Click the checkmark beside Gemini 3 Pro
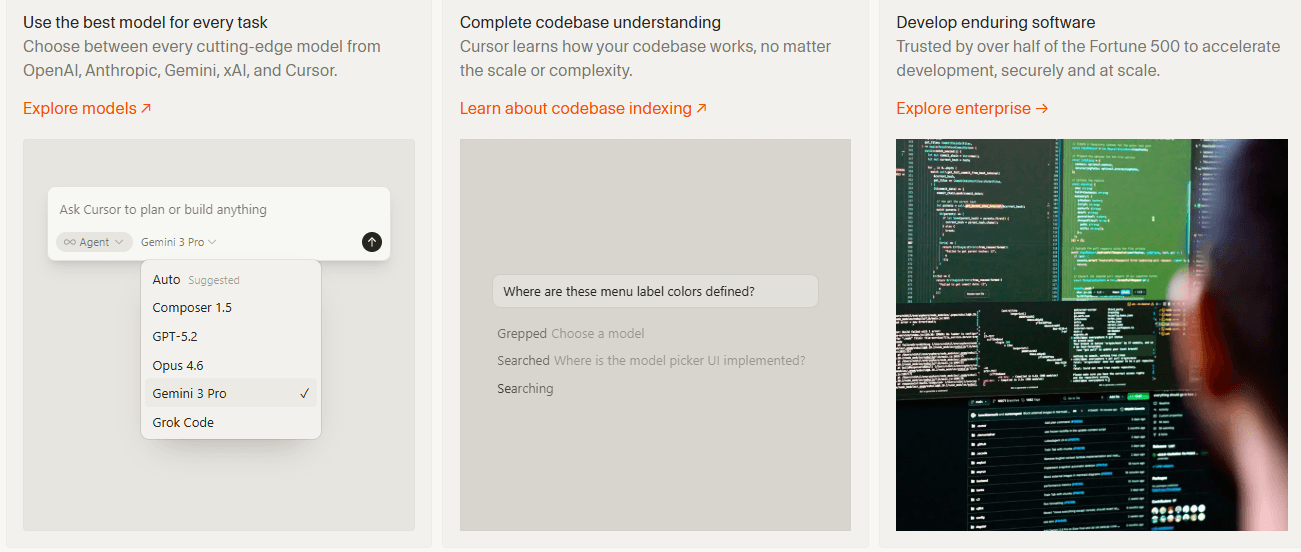 coord(304,394)
